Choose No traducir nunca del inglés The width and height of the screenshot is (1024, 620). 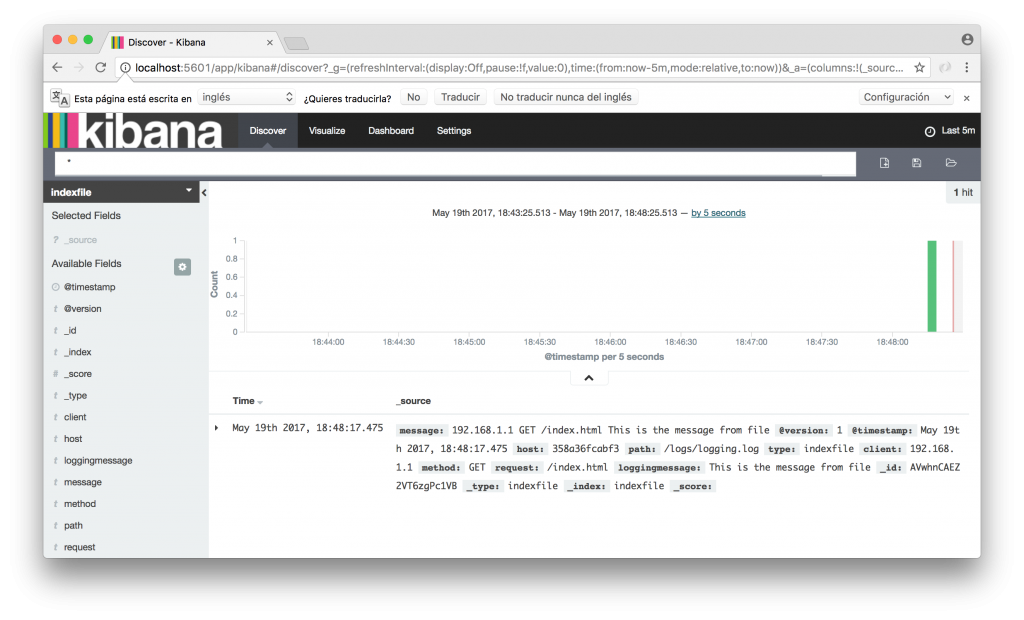[566, 97]
